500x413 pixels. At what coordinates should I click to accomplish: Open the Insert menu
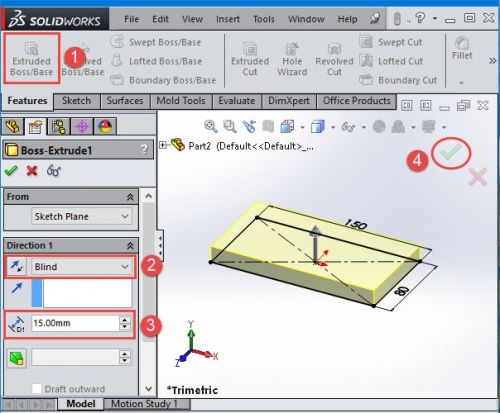click(228, 19)
